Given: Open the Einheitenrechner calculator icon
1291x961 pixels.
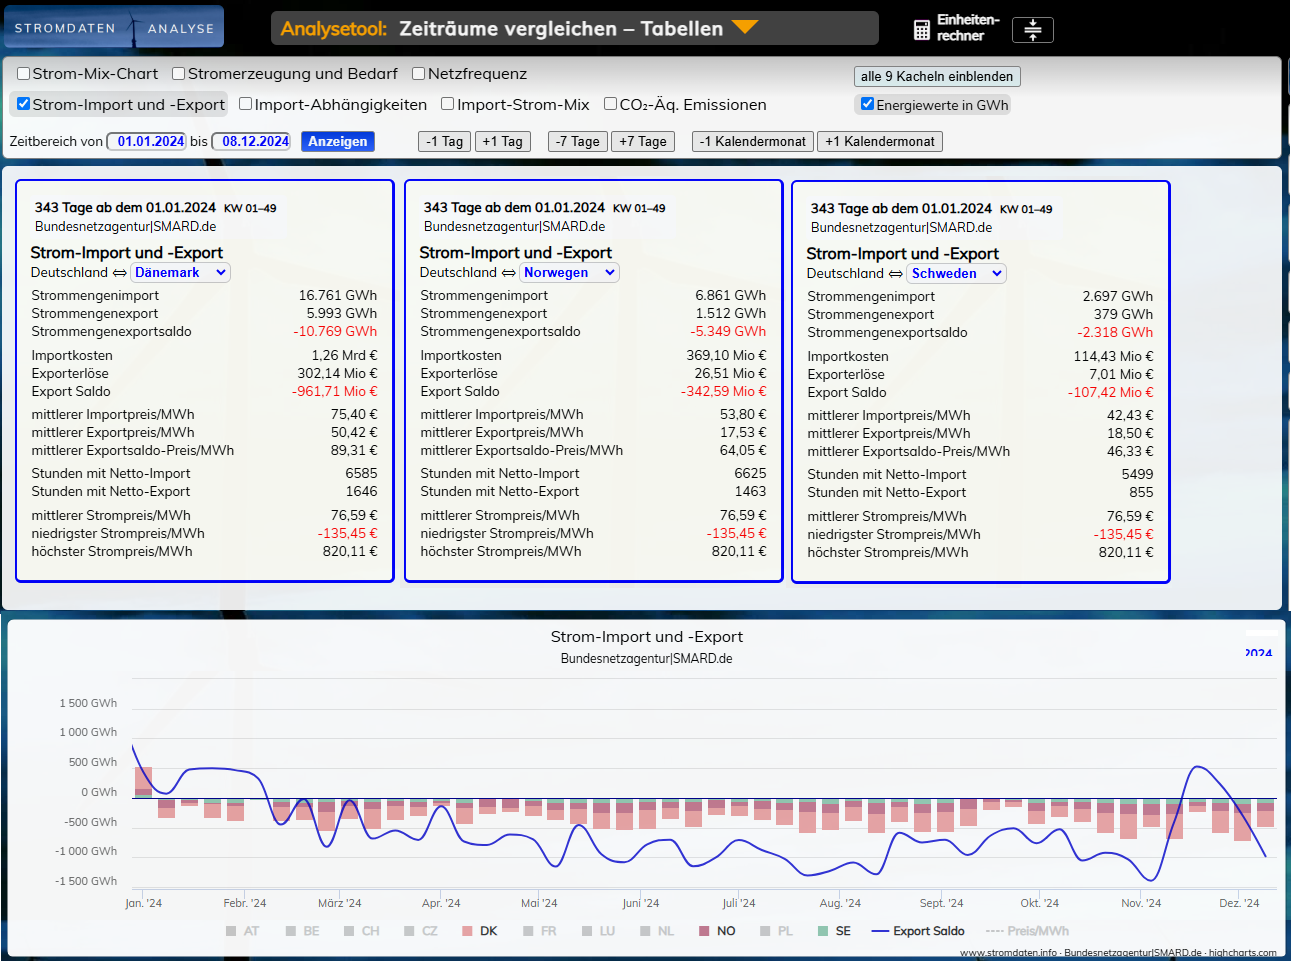Looking at the screenshot, I should tap(921, 30).
